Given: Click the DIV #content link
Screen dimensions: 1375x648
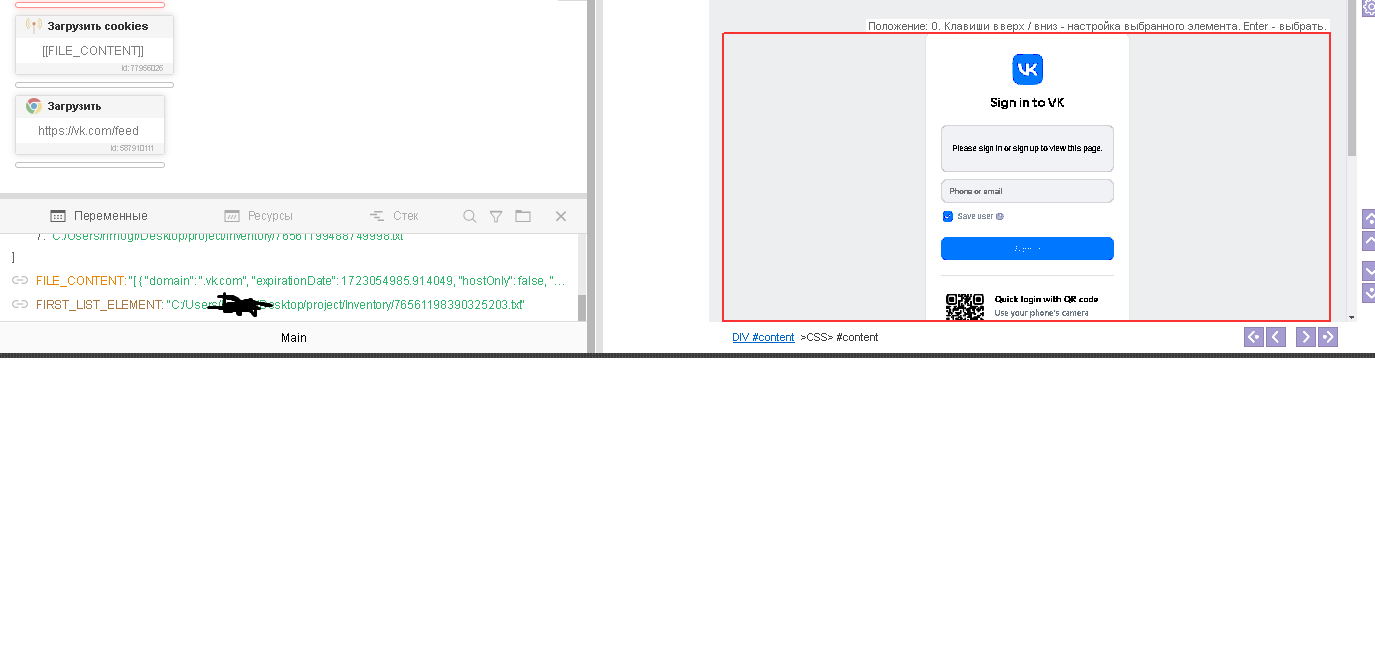Looking at the screenshot, I should click(763, 338).
